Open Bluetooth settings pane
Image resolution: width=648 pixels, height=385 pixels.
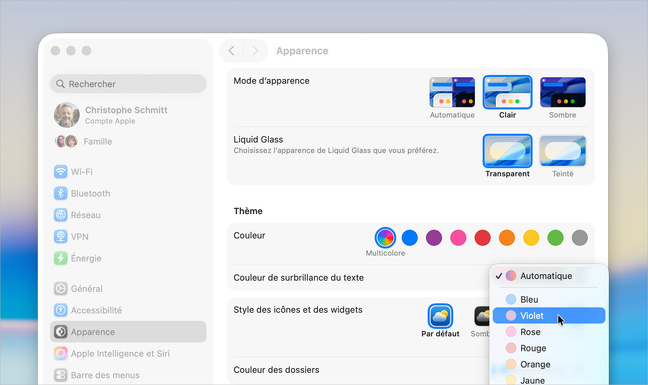coord(128,193)
